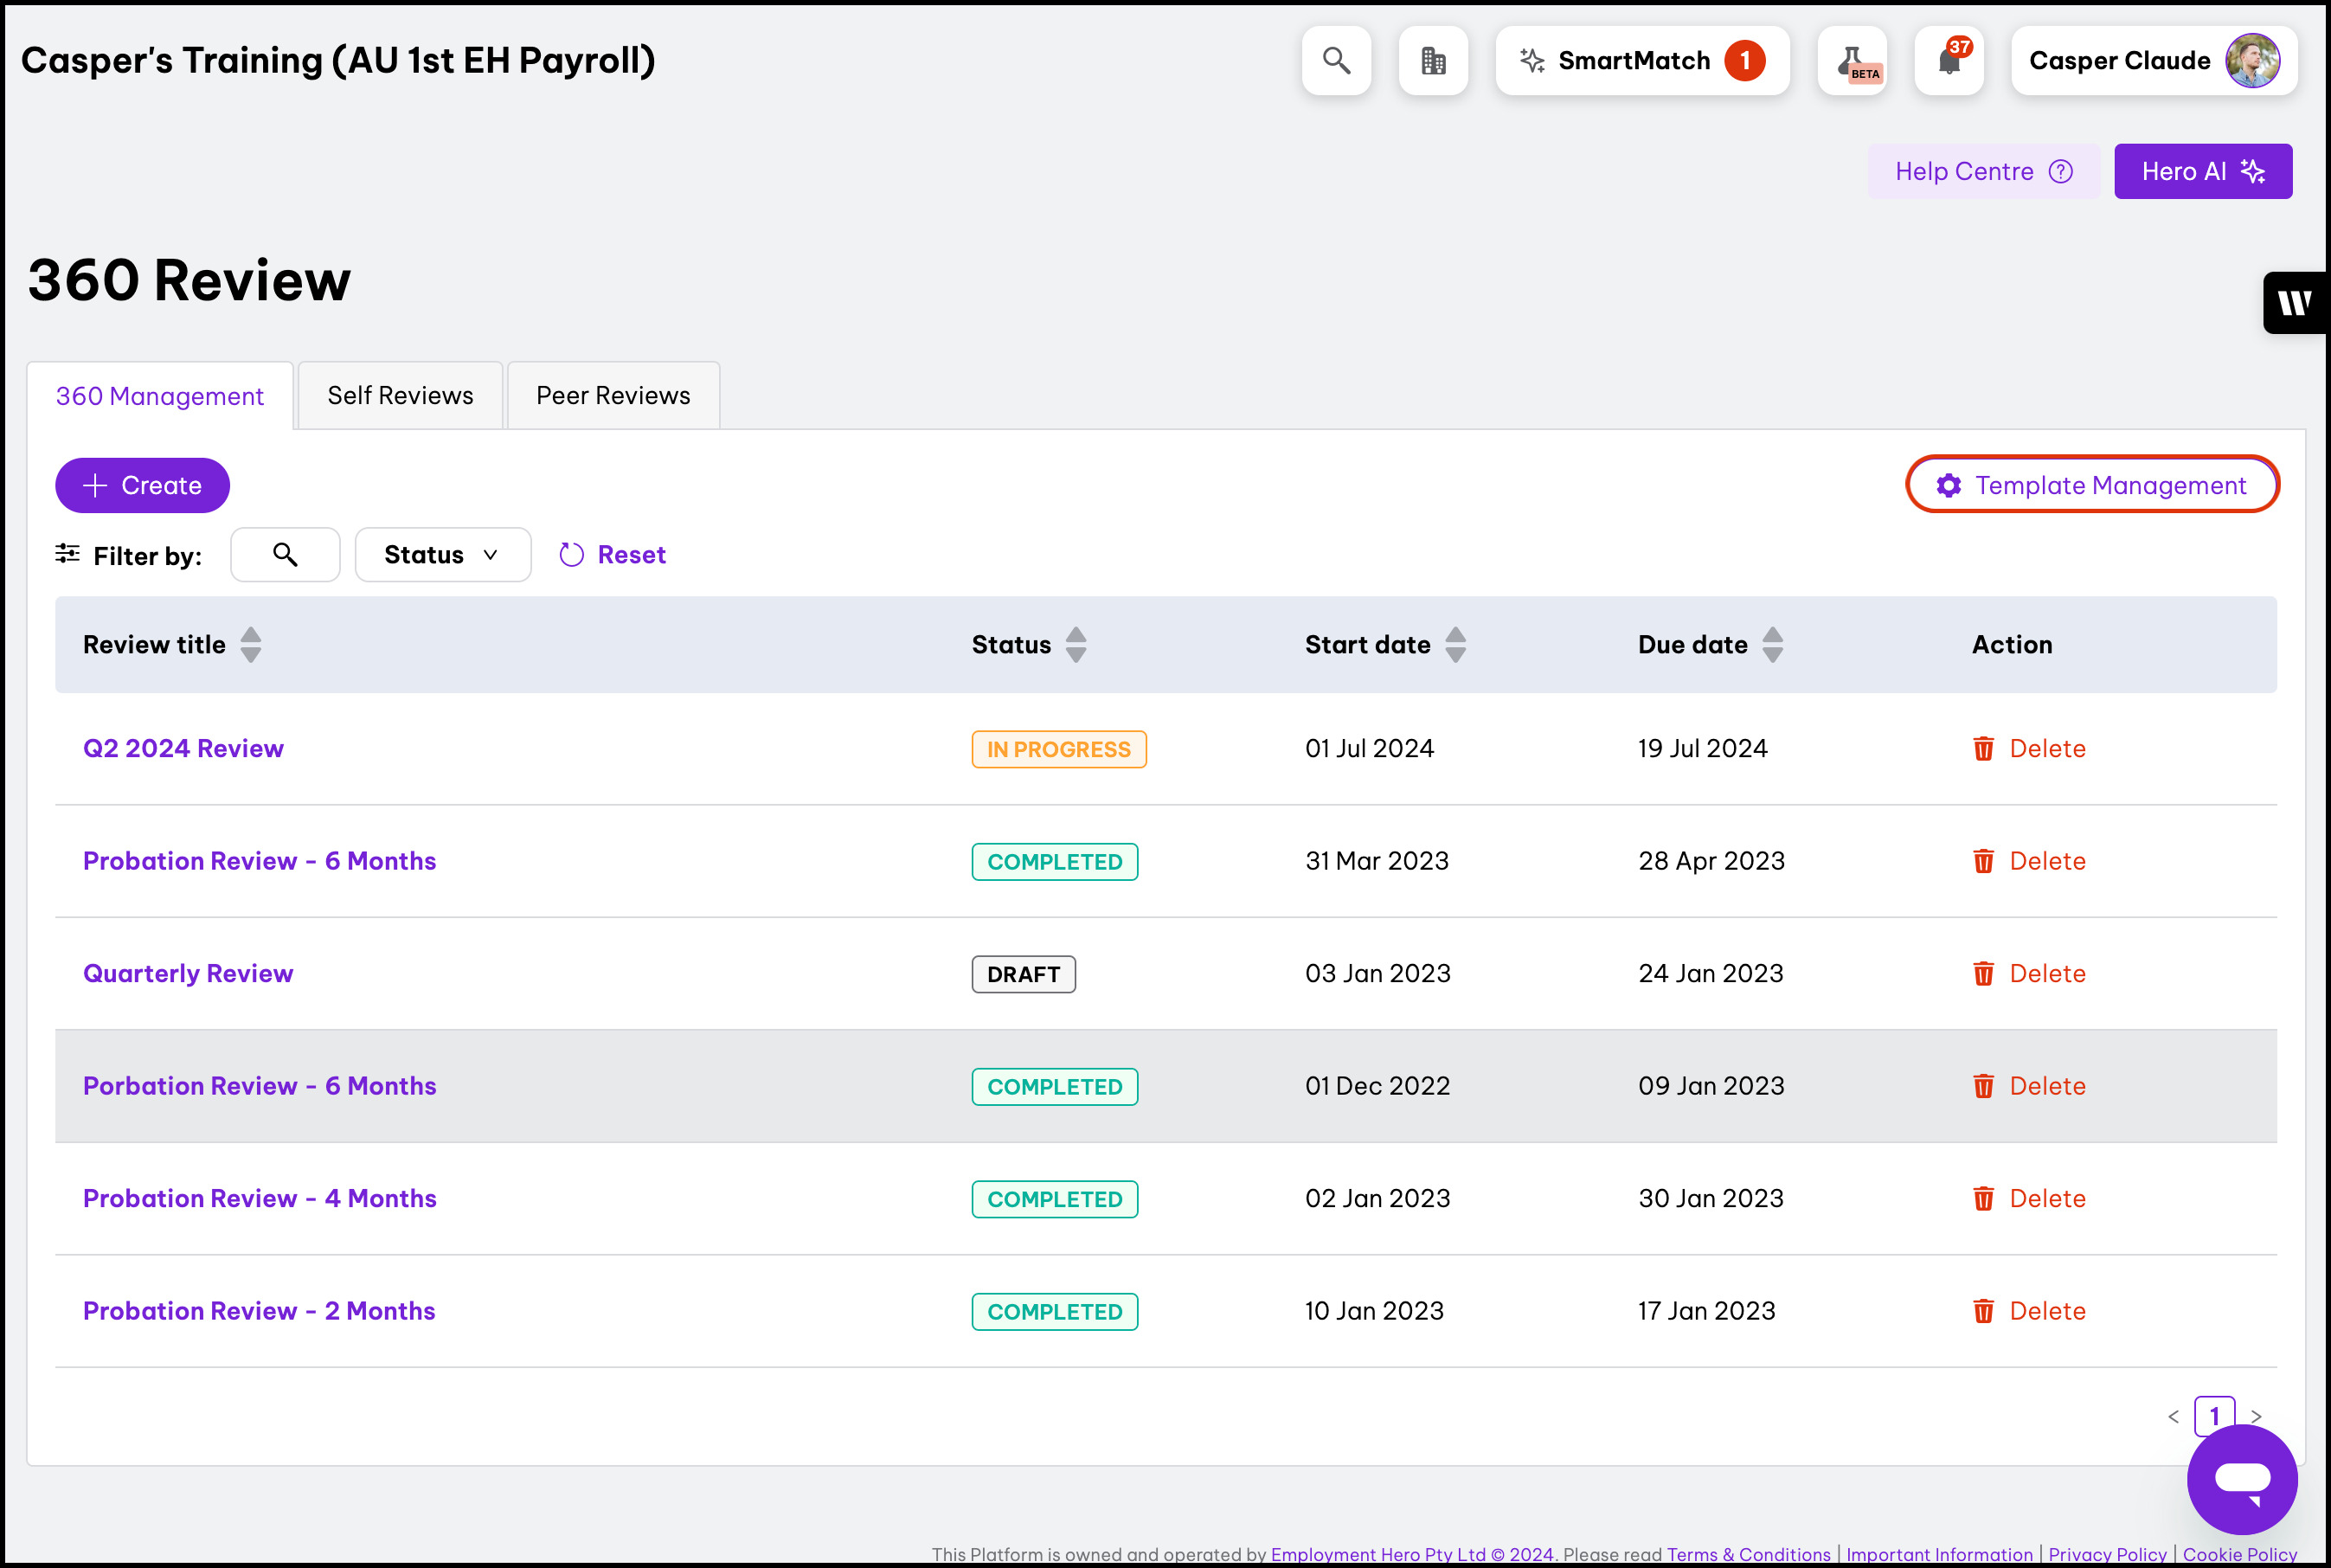Screen dimensions: 2331x1568
Task: Sort by Review title column
Action: pos(251,645)
